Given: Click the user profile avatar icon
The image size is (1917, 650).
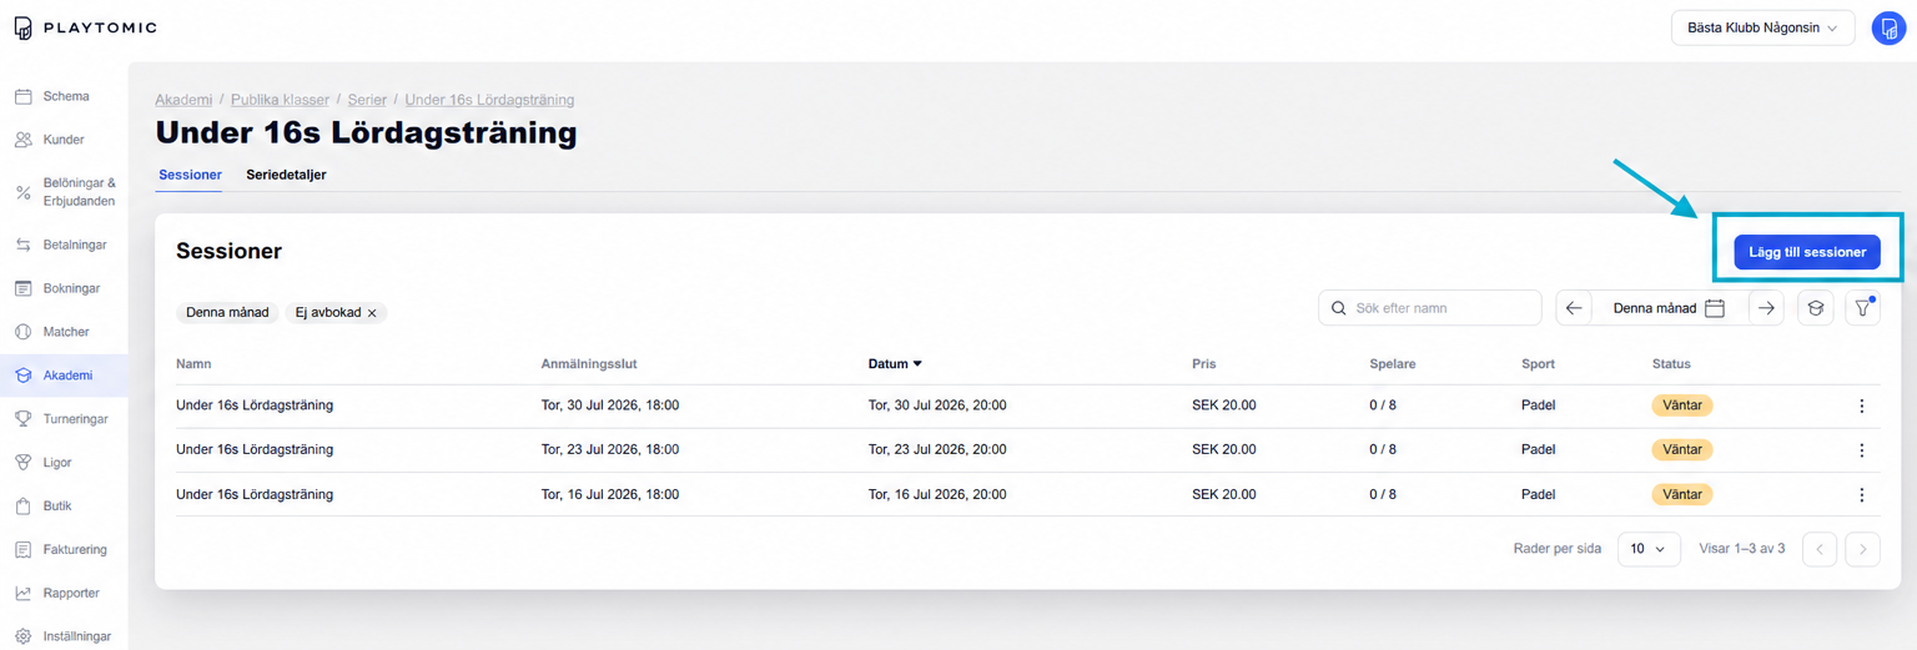Looking at the screenshot, I should coord(1888,28).
